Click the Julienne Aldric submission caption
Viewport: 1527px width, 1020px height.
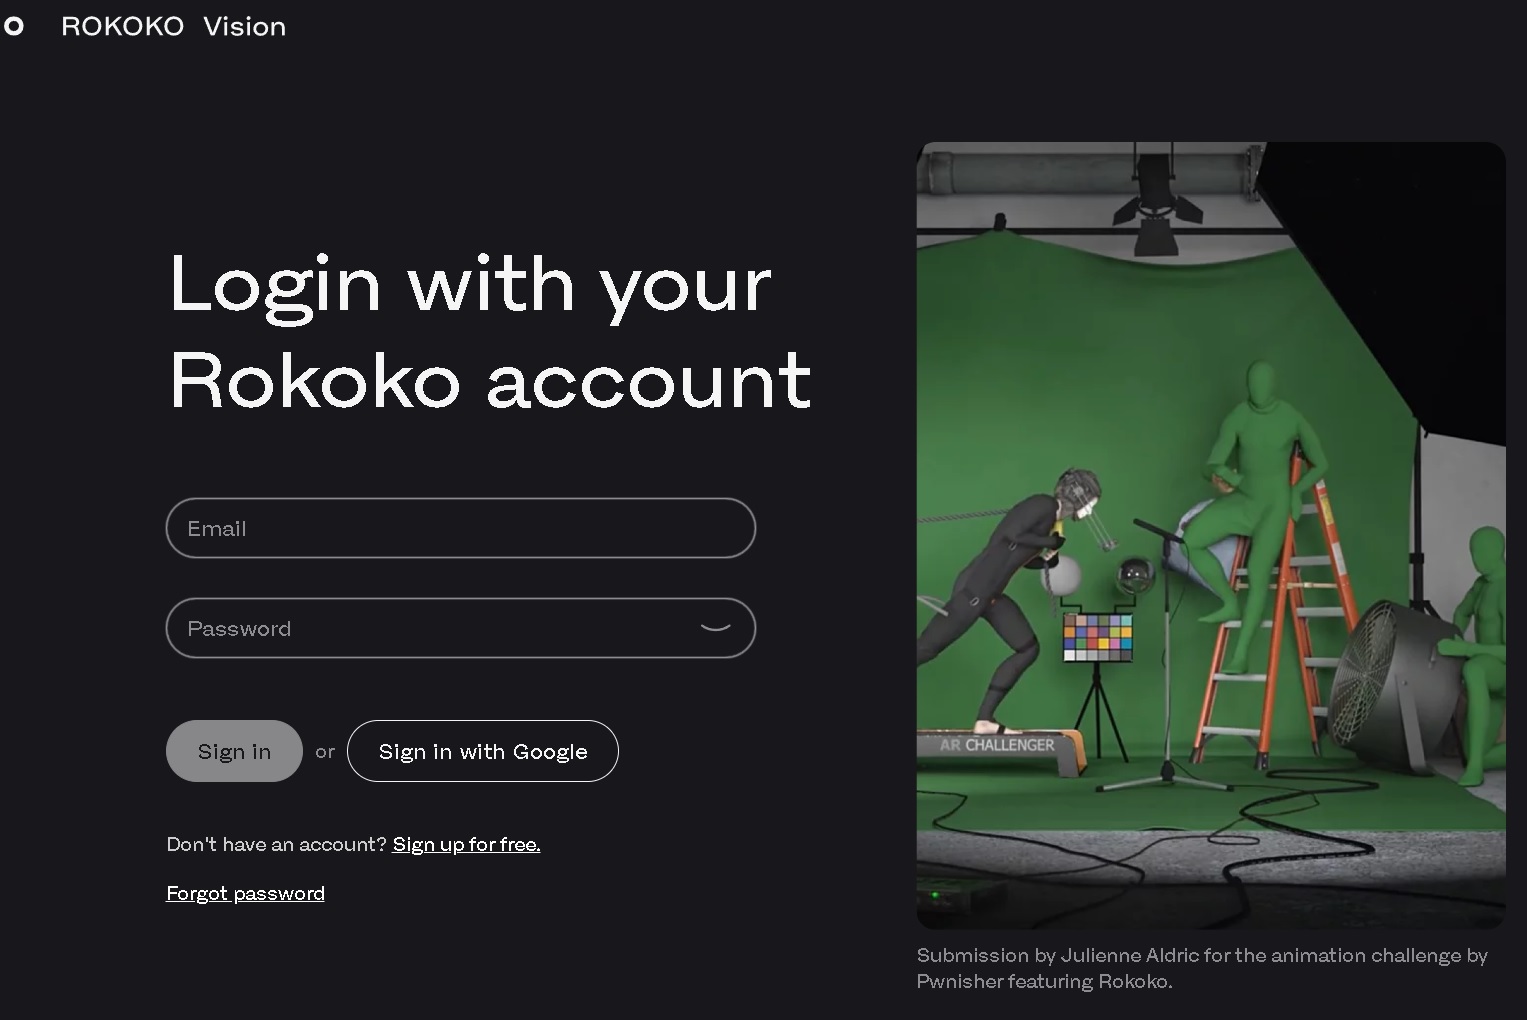[1201, 968]
